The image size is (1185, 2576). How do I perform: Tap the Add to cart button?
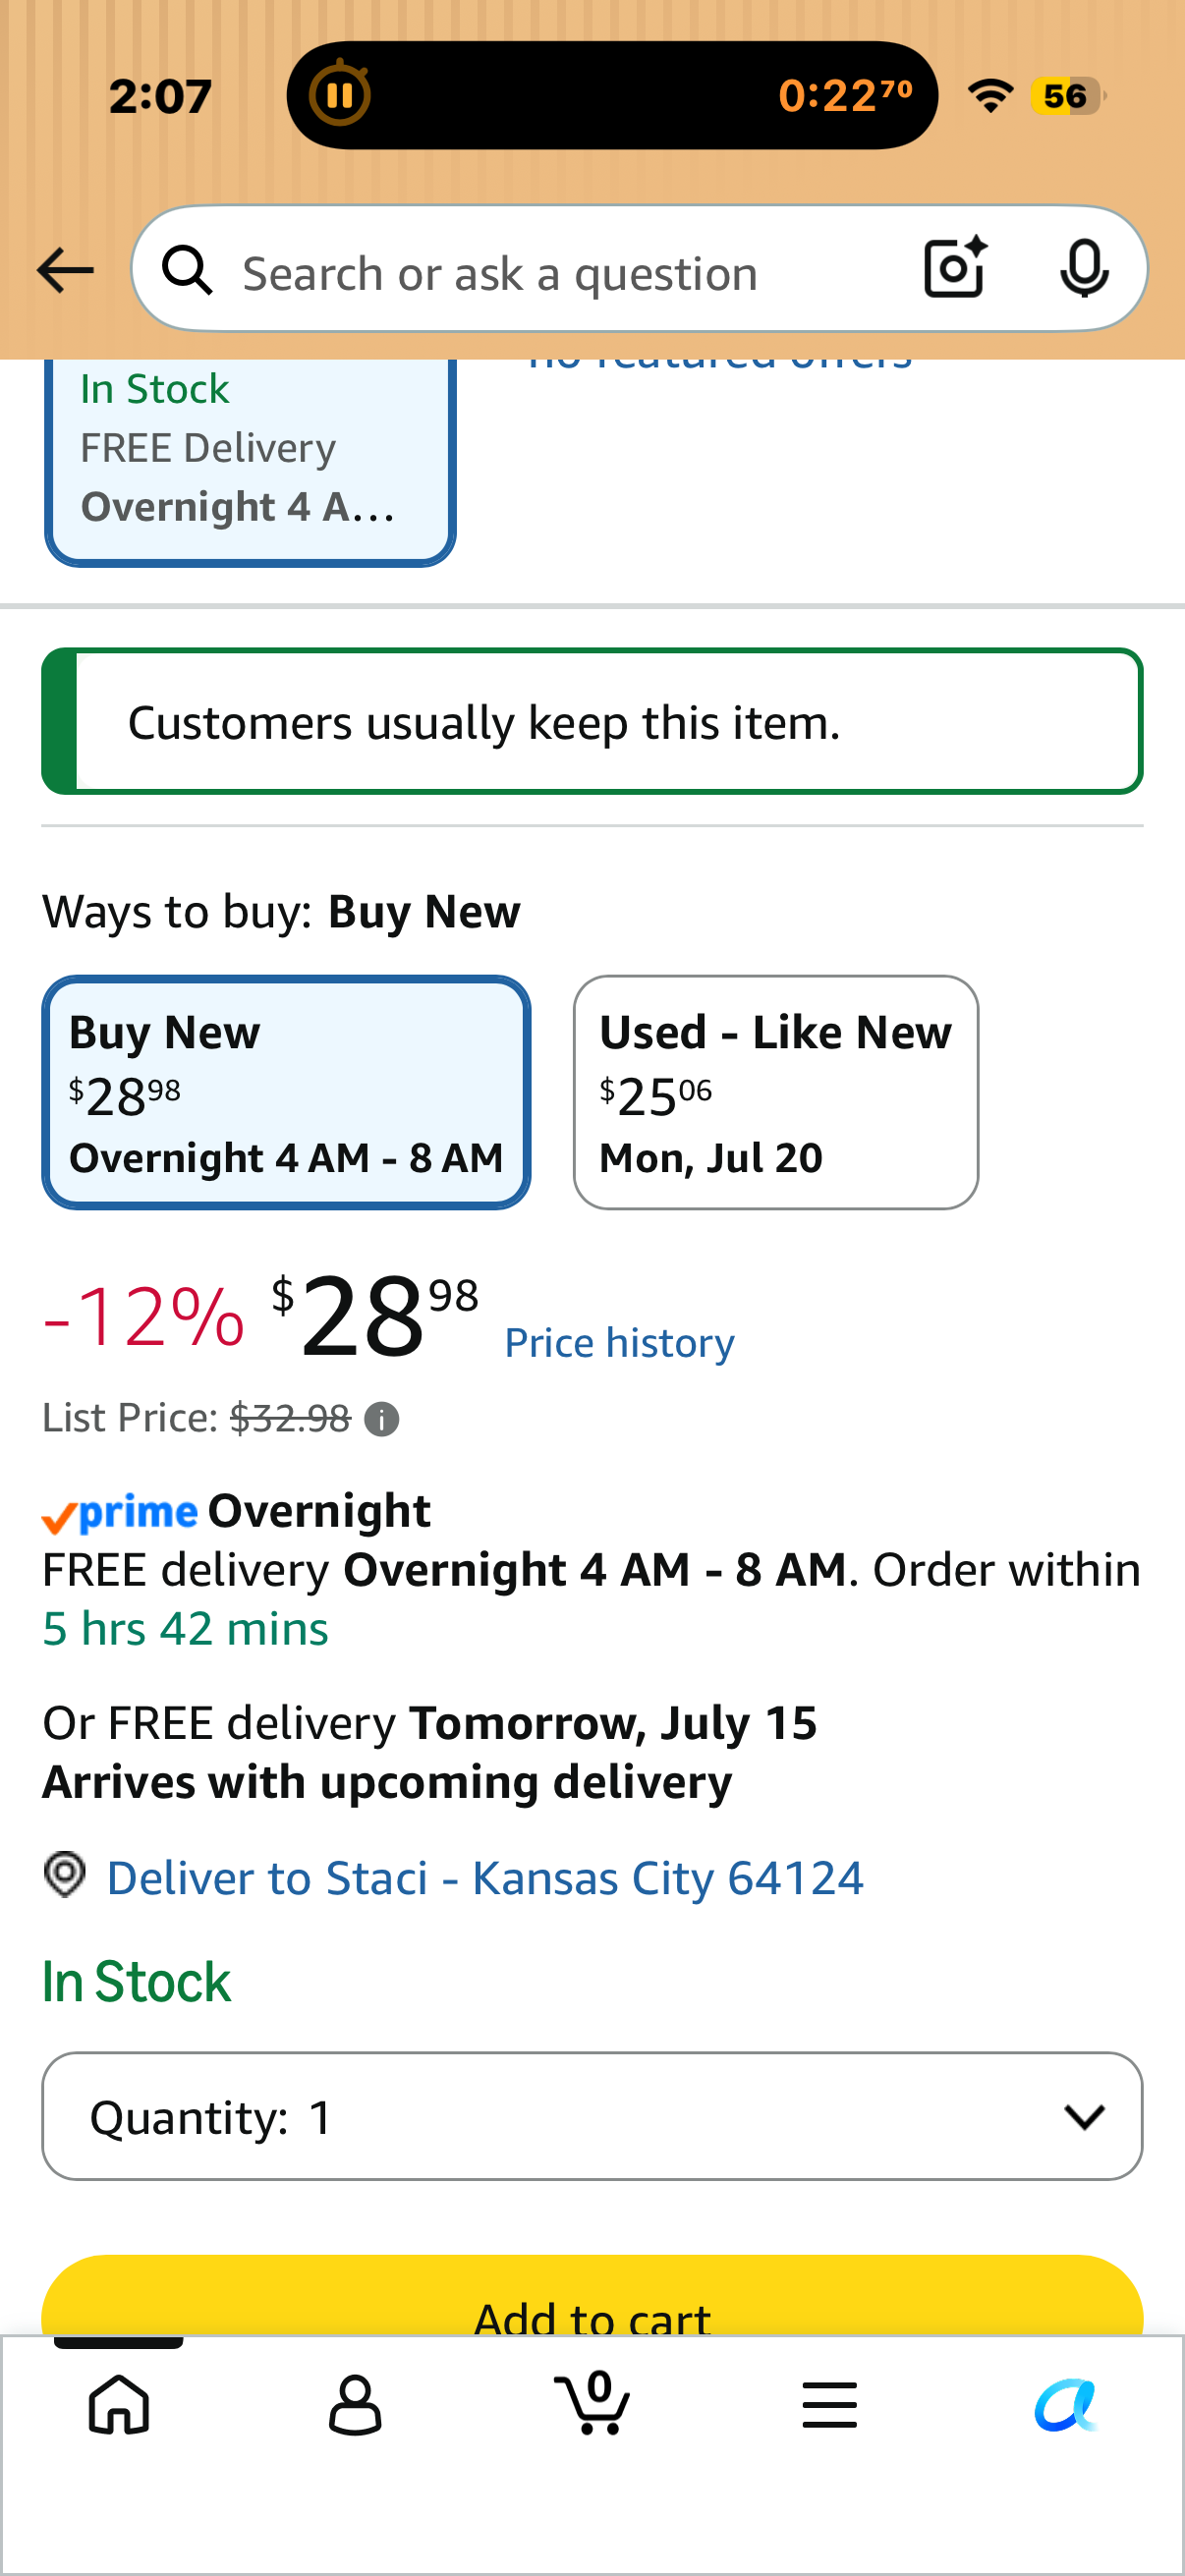[592, 2296]
